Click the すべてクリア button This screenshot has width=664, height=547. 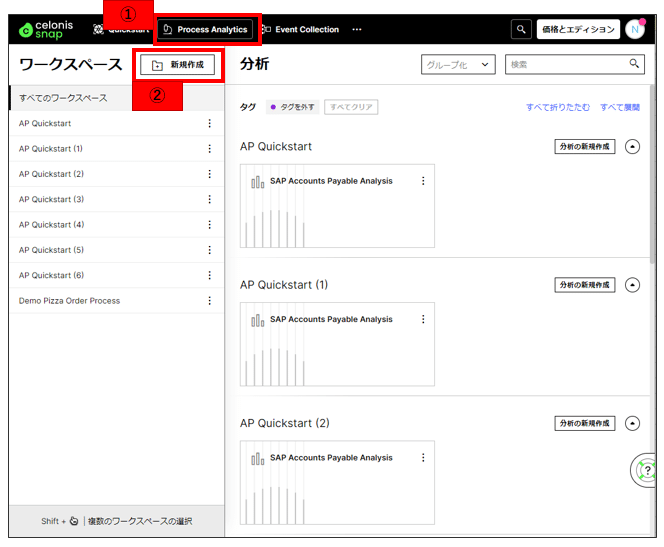point(351,107)
